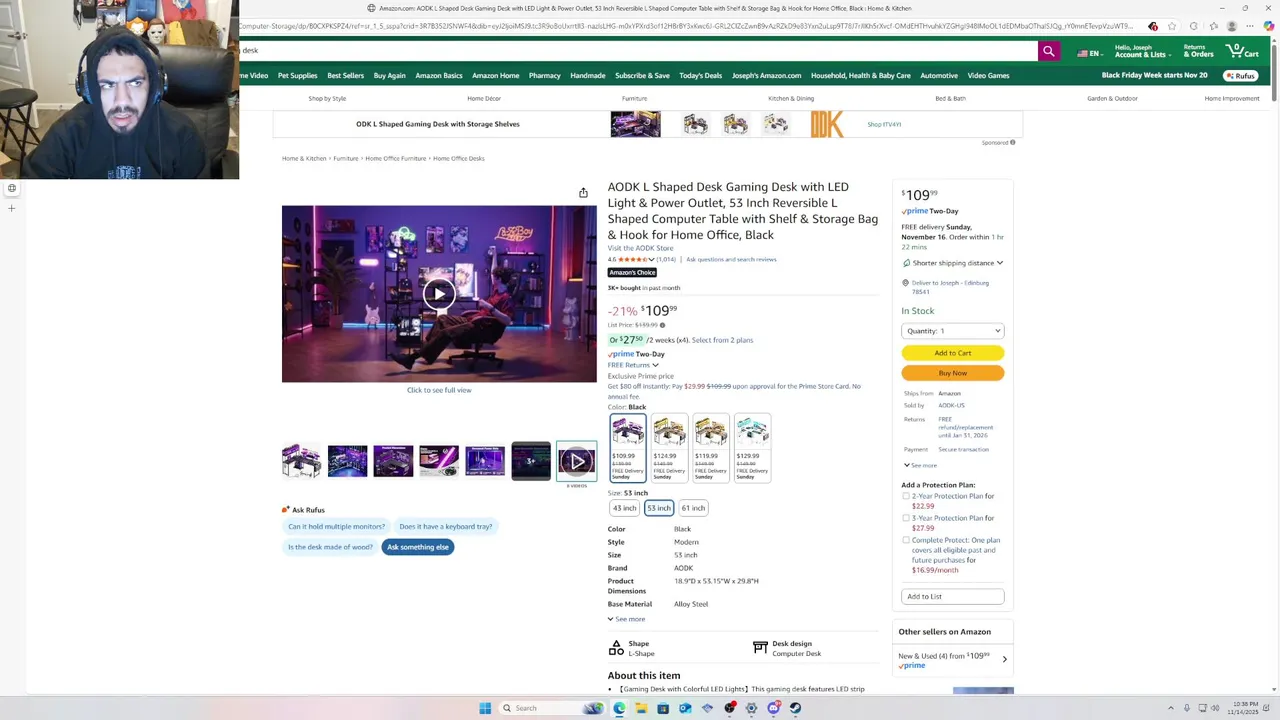Click the sponsored info icon near the ad banner
Screen dimensions: 1280x720
click(1012, 142)
